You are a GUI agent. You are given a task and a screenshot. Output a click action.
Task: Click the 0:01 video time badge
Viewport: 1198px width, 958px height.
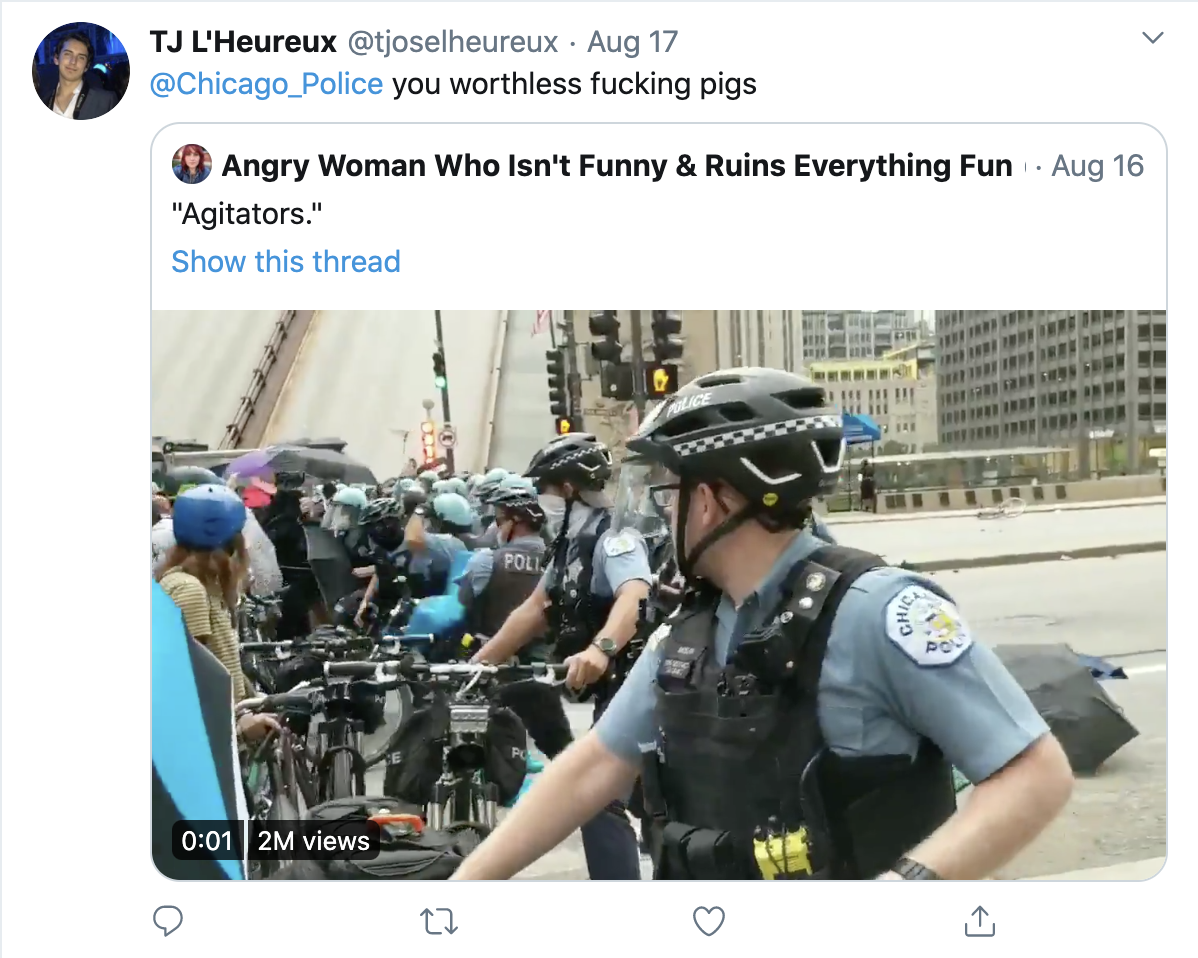click(x=207, y=840)
